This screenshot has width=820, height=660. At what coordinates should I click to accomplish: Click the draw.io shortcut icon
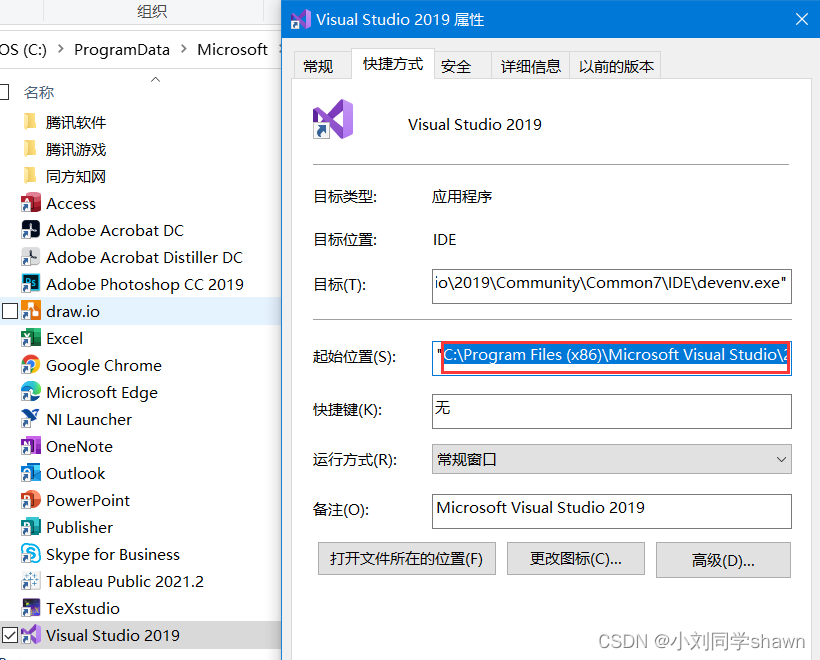31,311
